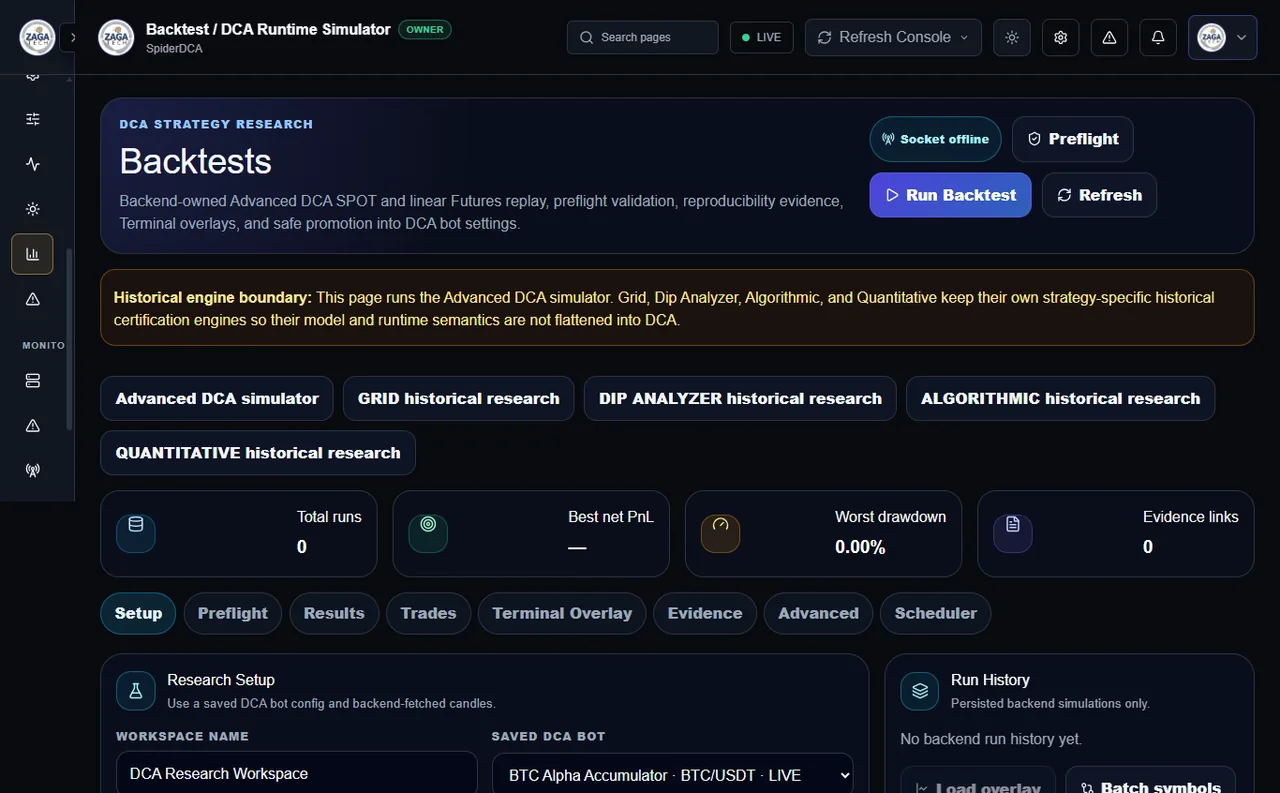Click the sun-shaped icon in left sidebar
Viewport: 1280px width, 793px height.
coord(33,209)
